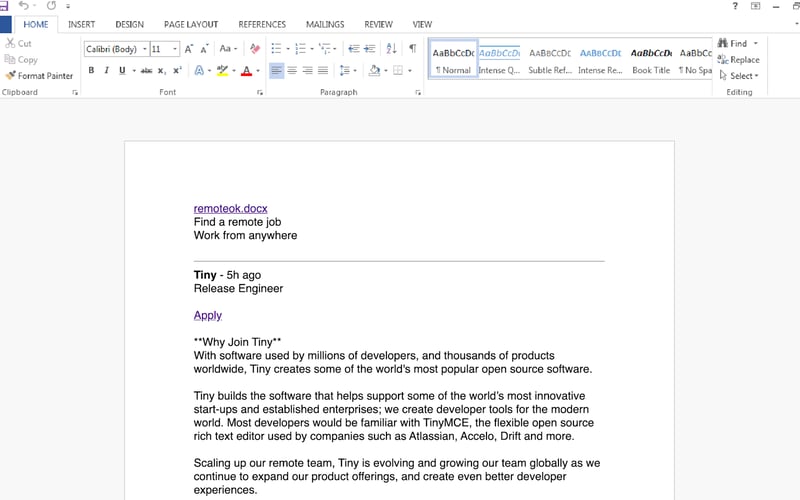The width and height of the screenshot is (800, 500).
Task: Open the remoteok.docx hyperlink
Action: click(x=231, y=209)
